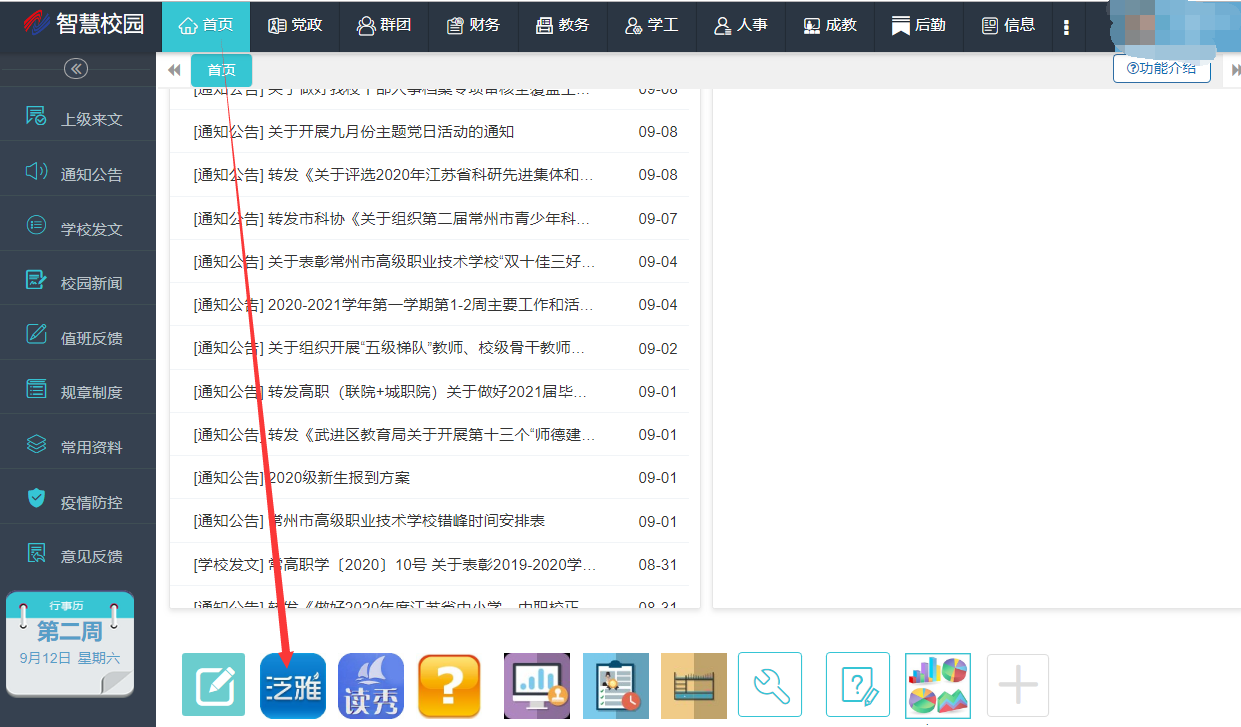Click the 意见反馈 icon in sidebar
The width and height of the screenshot is (1241, 727).
[36, 552]
